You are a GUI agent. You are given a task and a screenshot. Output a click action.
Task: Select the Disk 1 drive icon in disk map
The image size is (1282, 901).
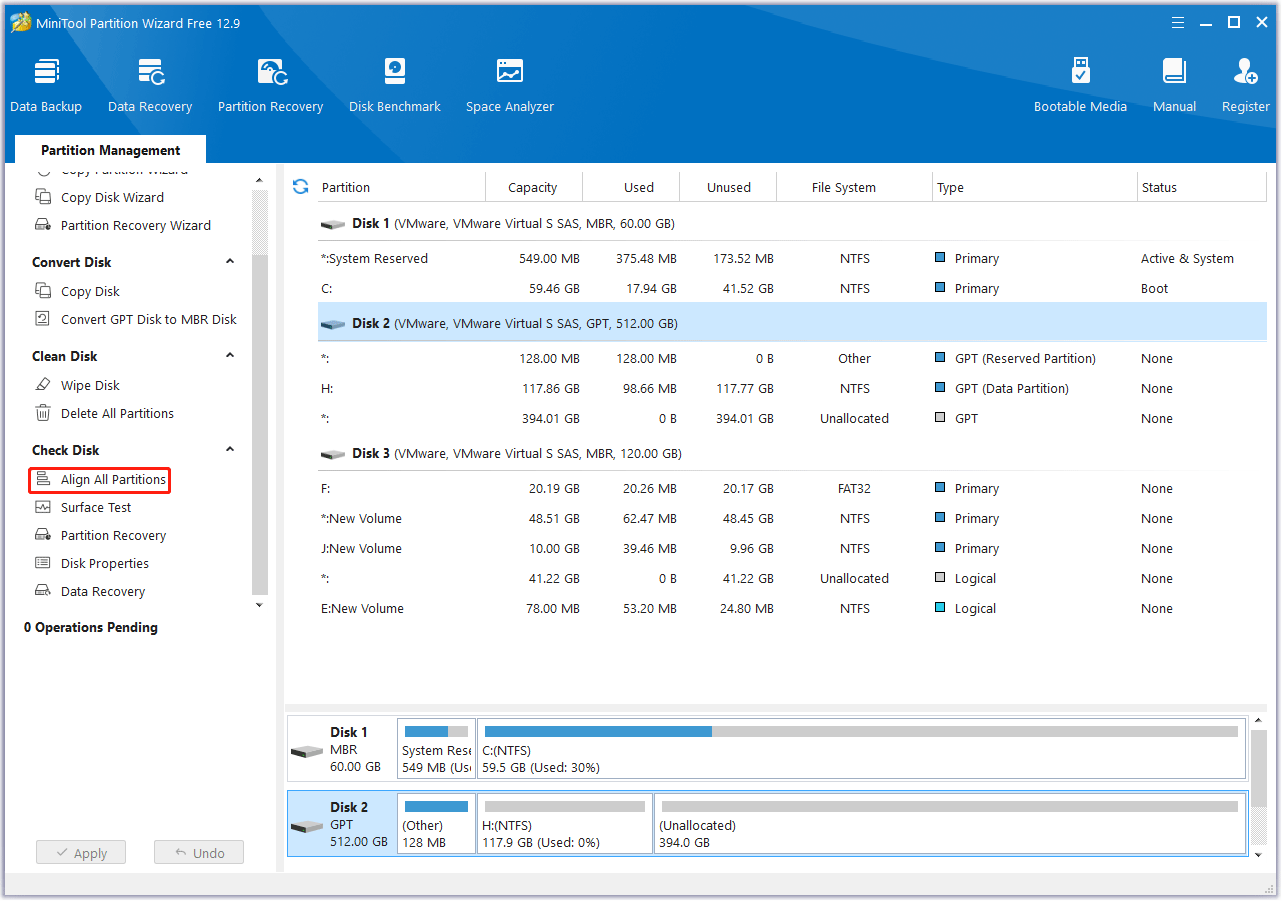coord(307,752)
